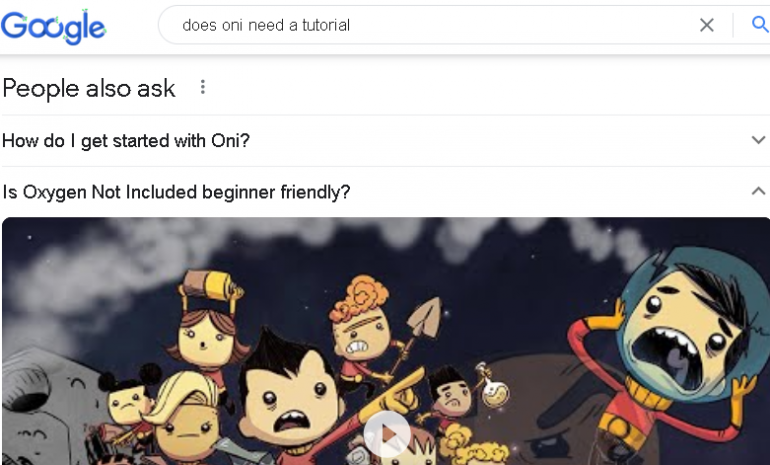Open the question How do I get started with Oni?
This screenshot has height=465, width=770.
(126, 141)
